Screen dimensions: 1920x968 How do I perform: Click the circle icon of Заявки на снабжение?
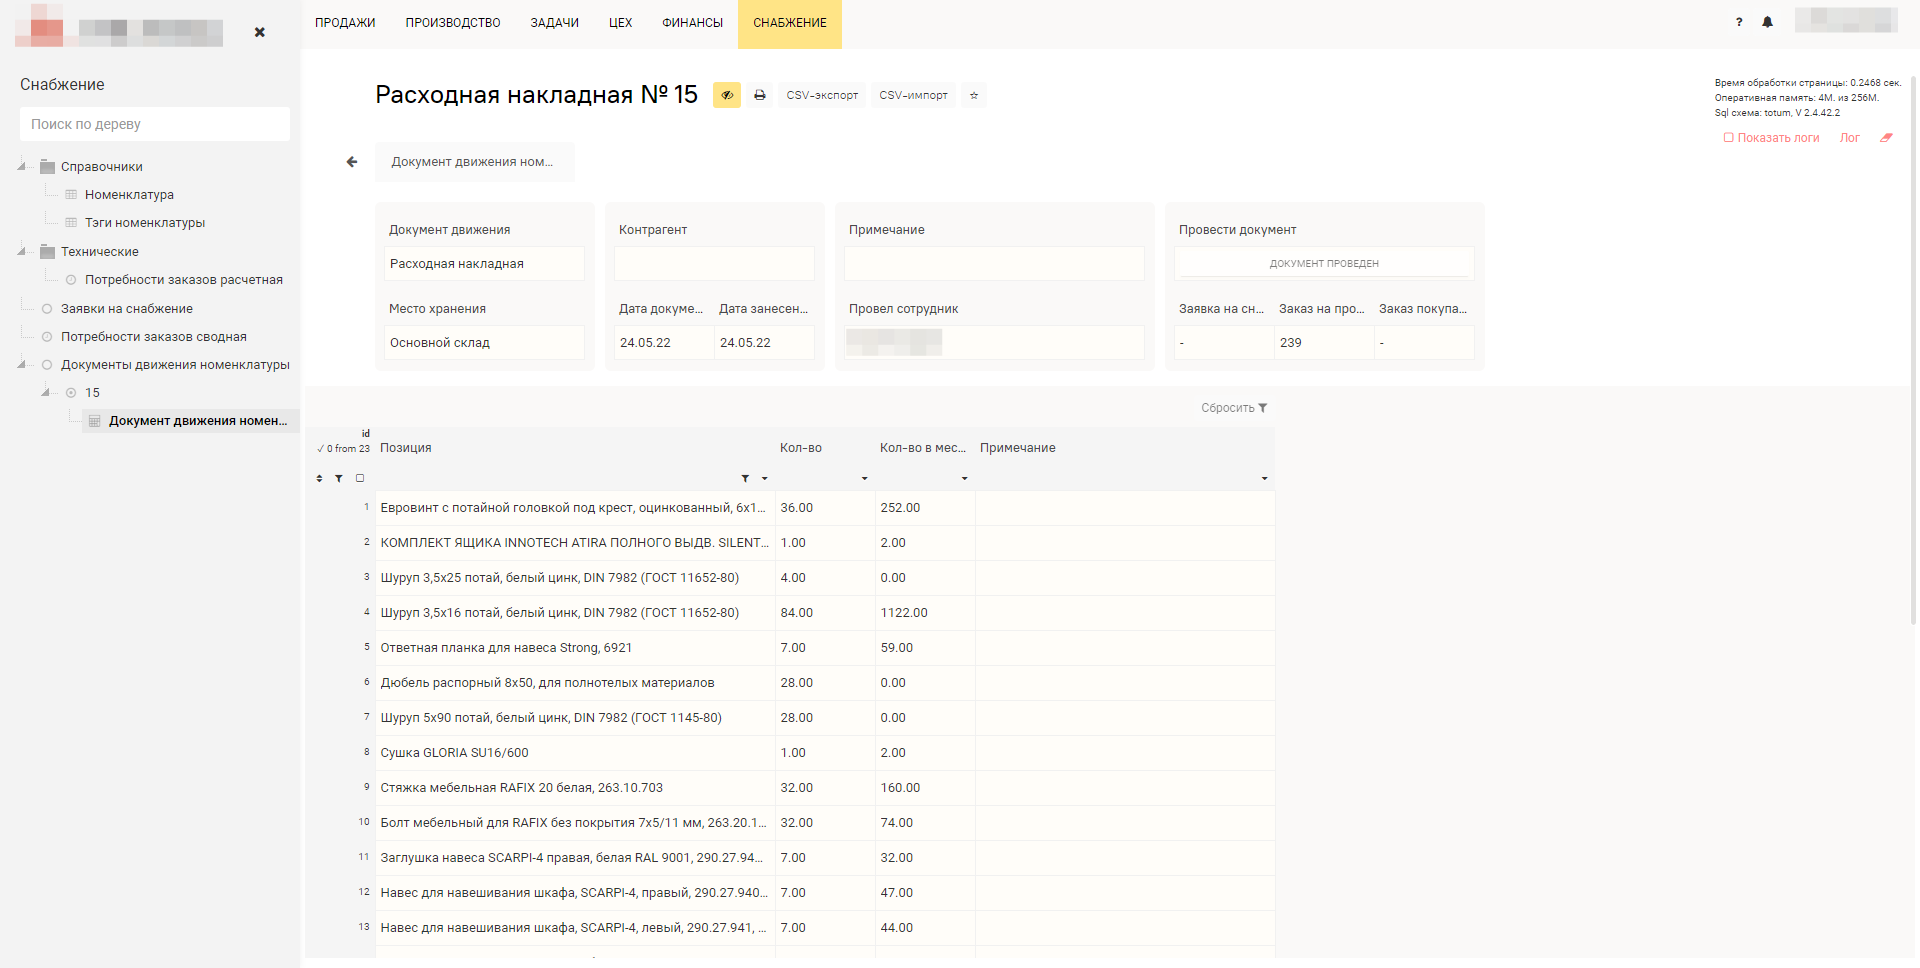coord(47,309)
